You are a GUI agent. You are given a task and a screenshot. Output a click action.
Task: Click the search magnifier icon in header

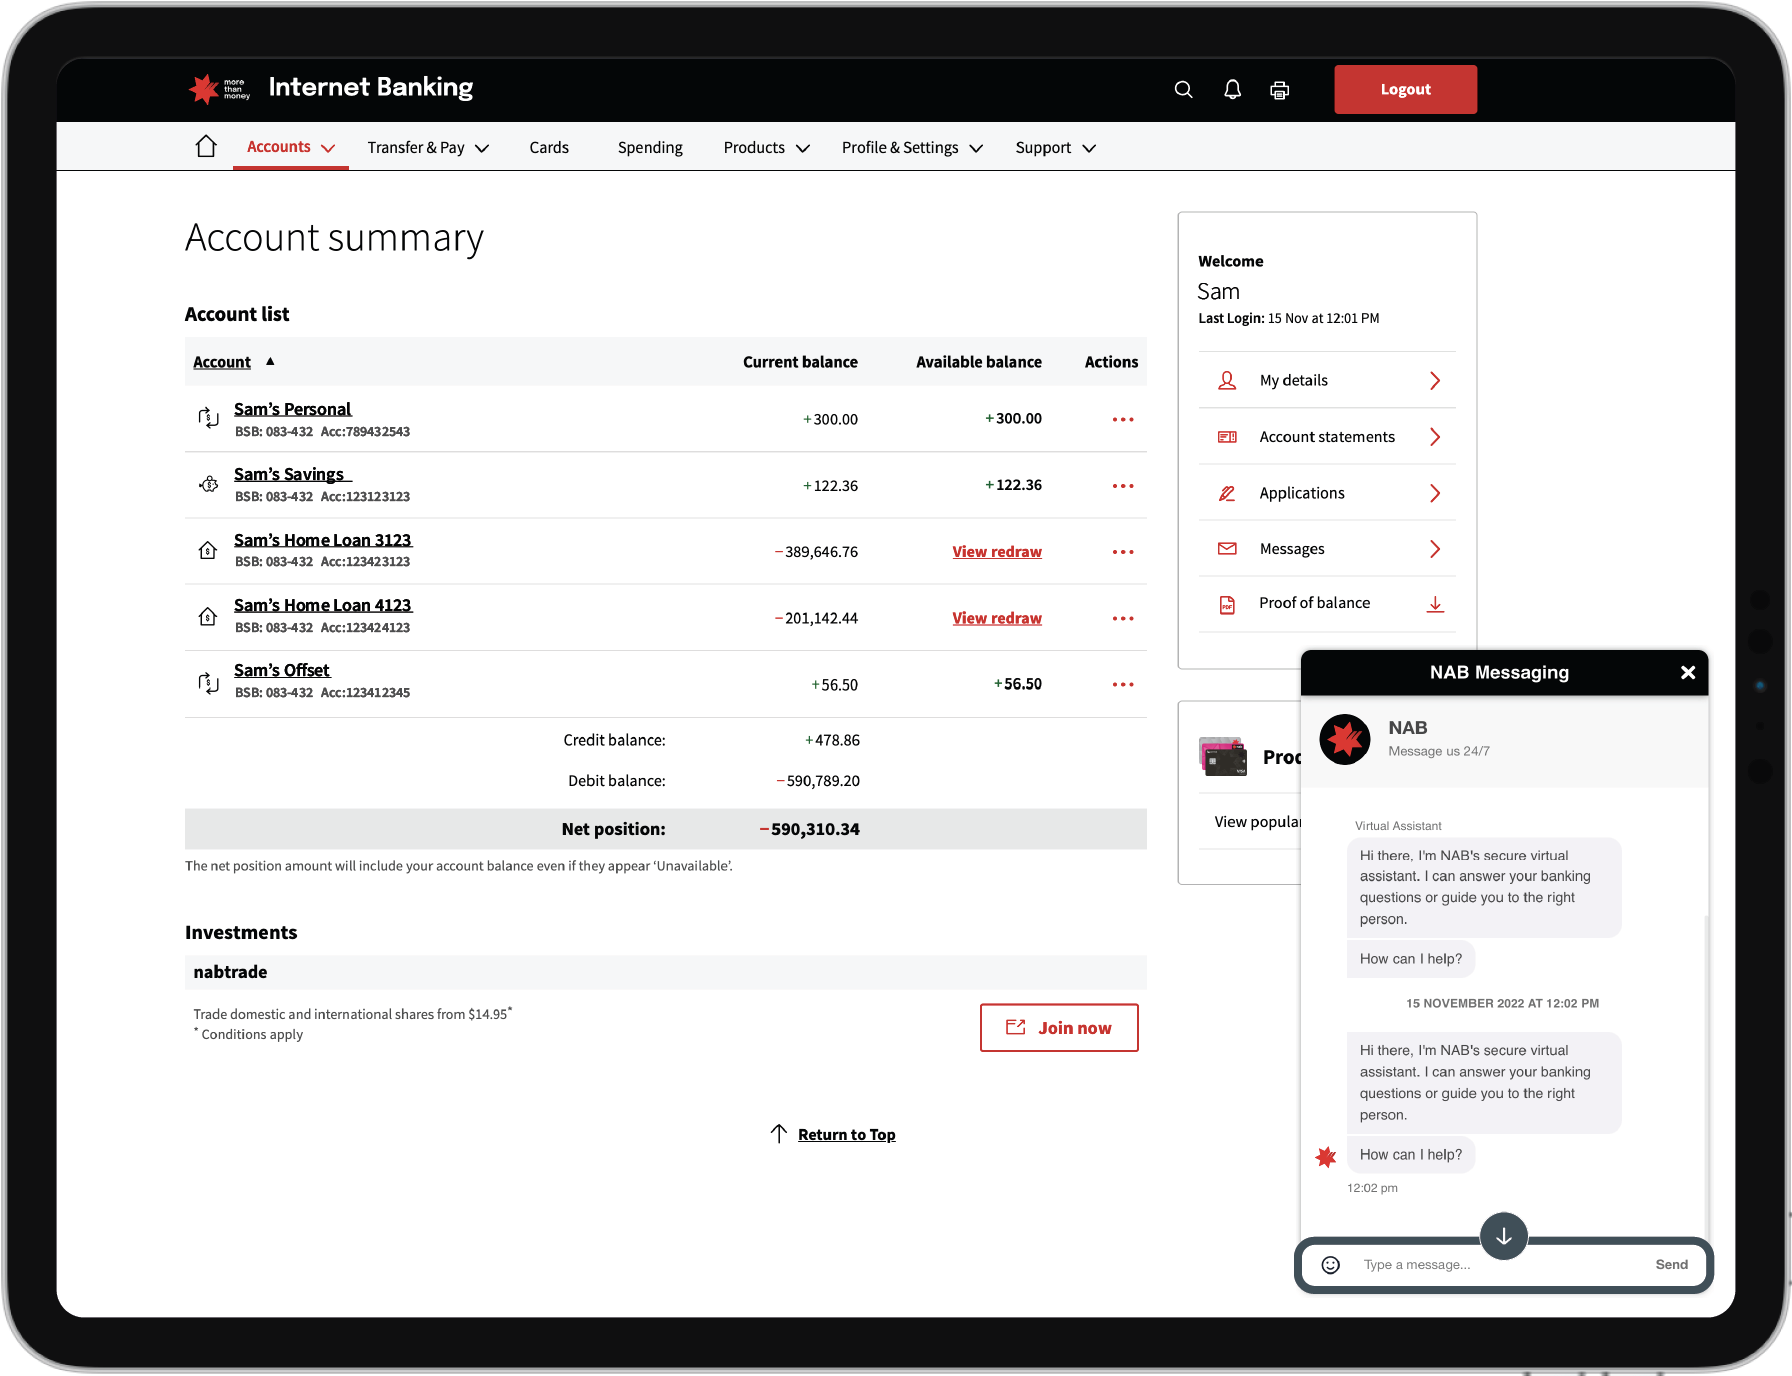pyautogui.click(x=1183, y=90)
